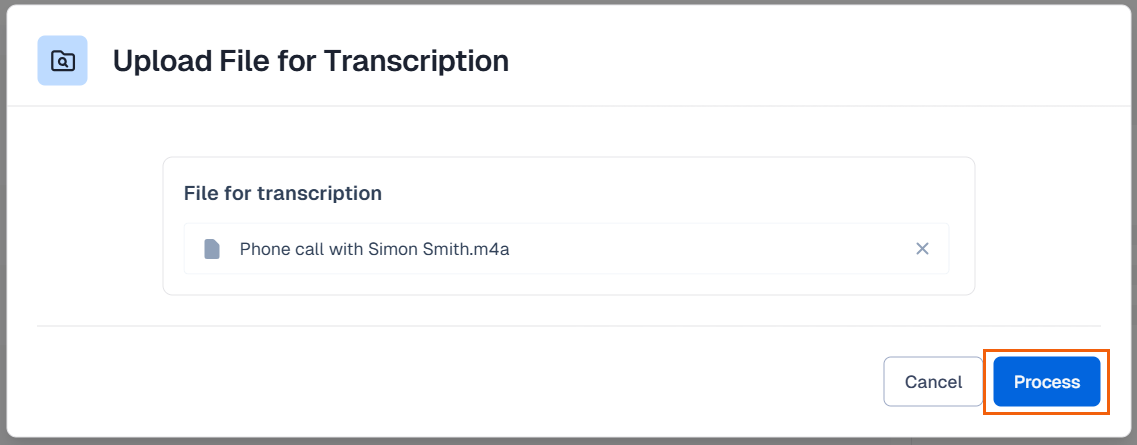Click the gray file glyph in file row
This screenshot has height=445, width=1137.
coord(211,249)
